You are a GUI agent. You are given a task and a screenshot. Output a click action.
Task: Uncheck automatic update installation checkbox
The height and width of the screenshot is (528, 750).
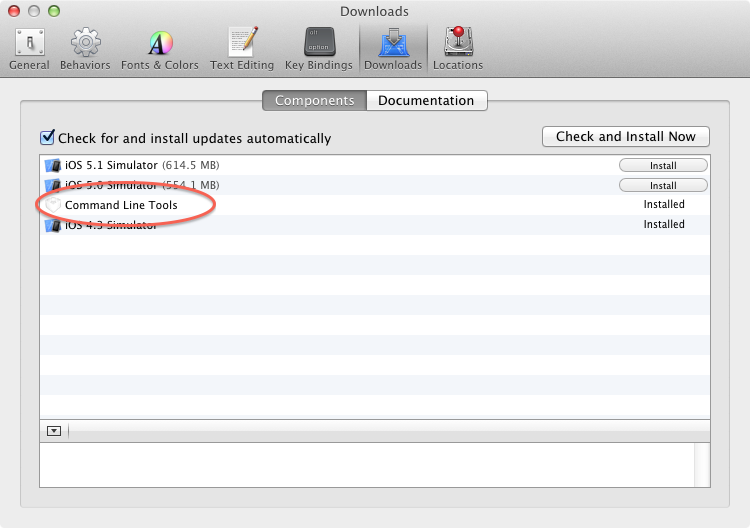(x=47, y=138)
